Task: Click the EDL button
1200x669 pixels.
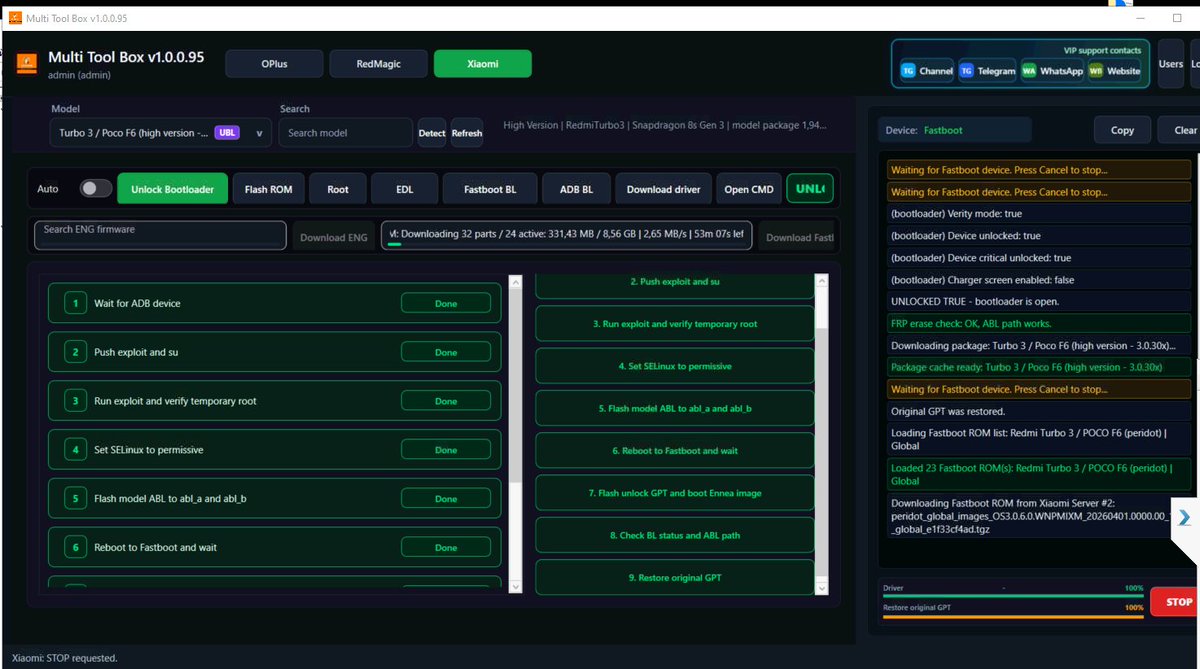Action: (x=404, y=189)
